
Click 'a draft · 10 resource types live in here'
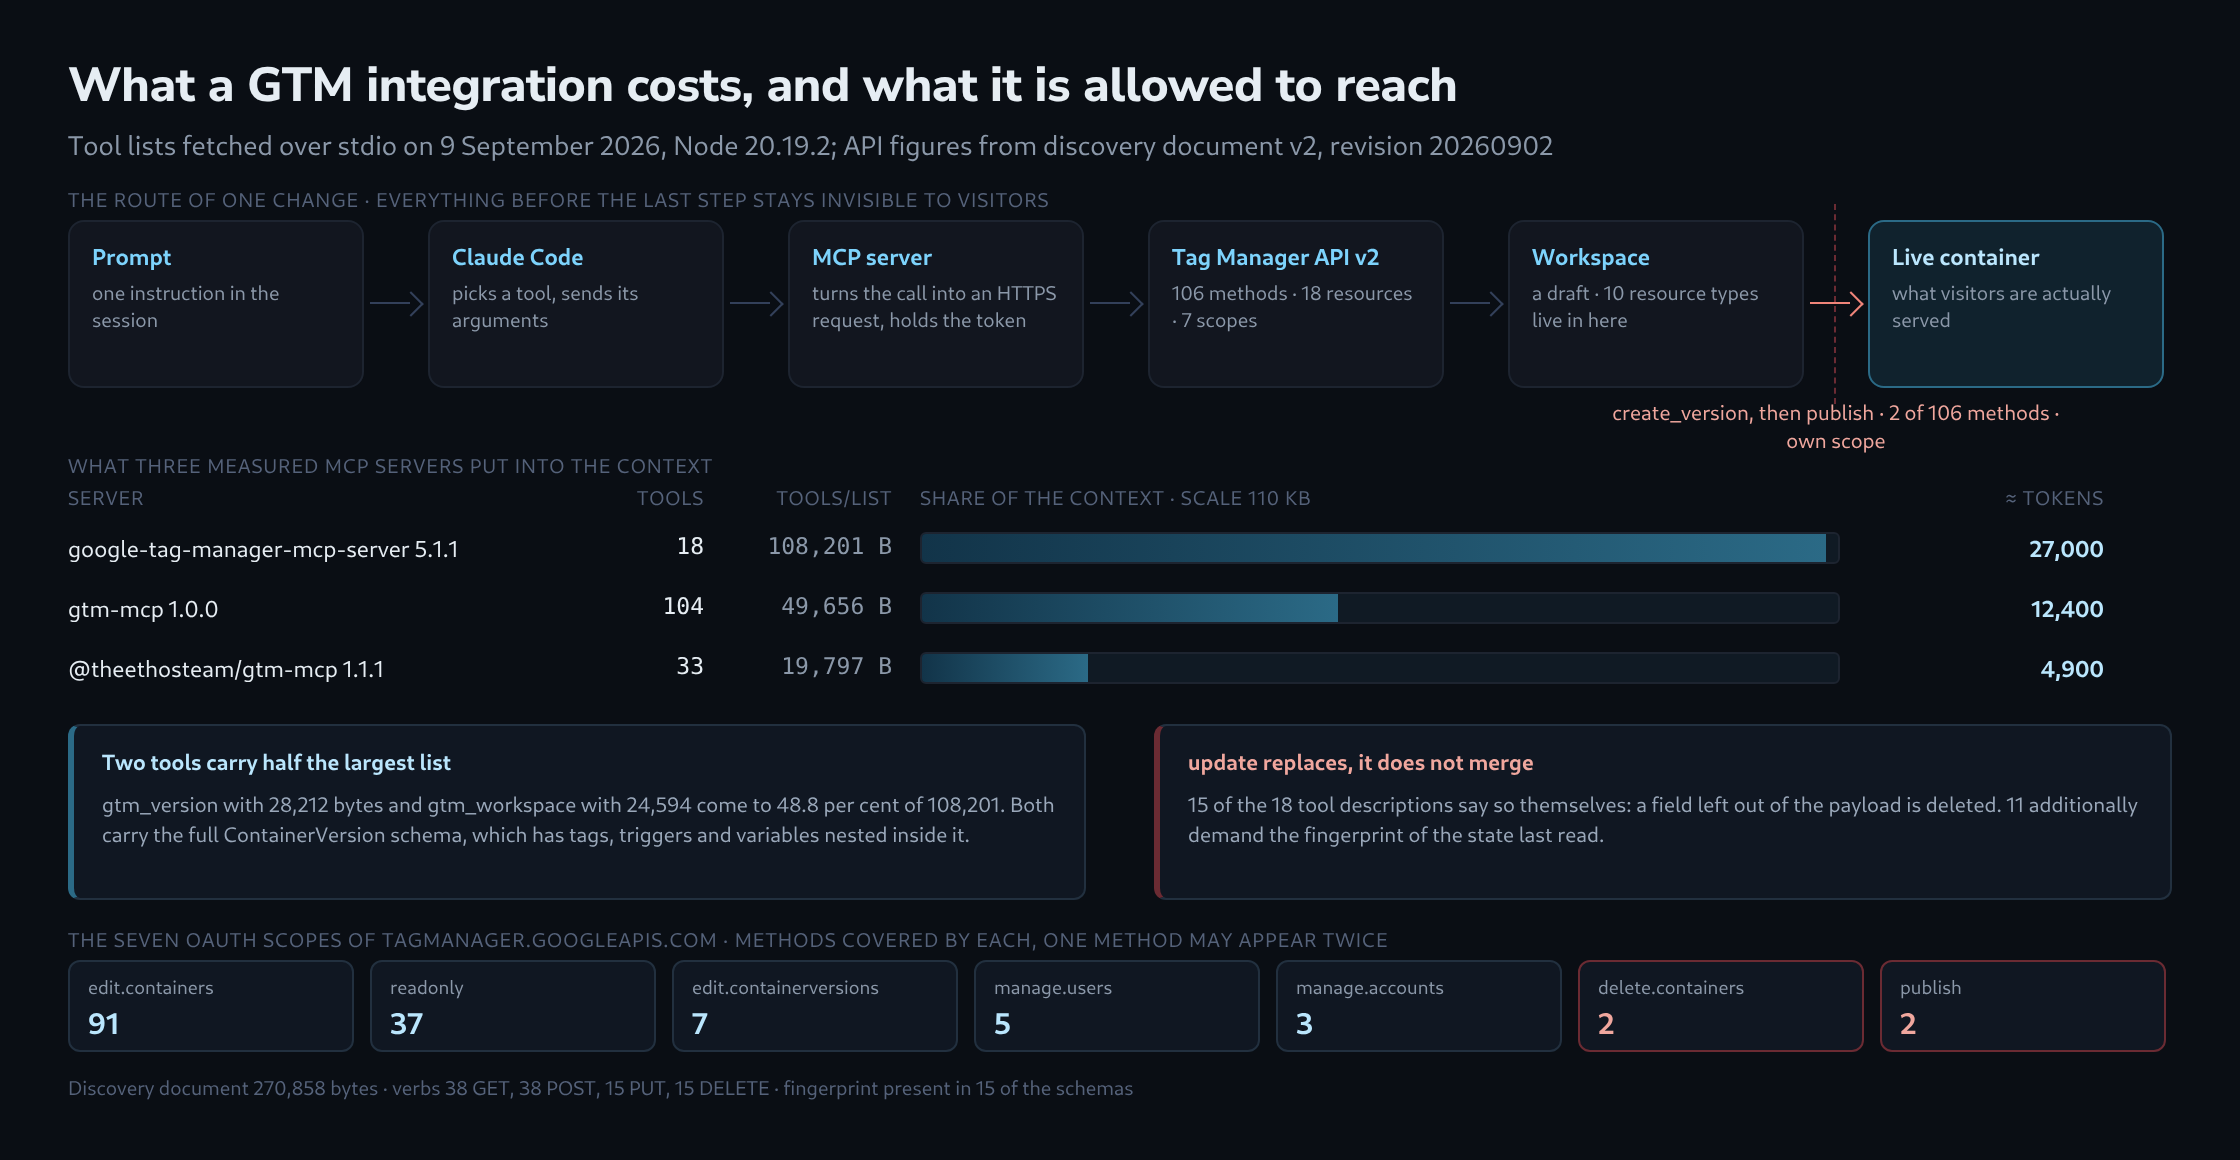pos(1645,307)
